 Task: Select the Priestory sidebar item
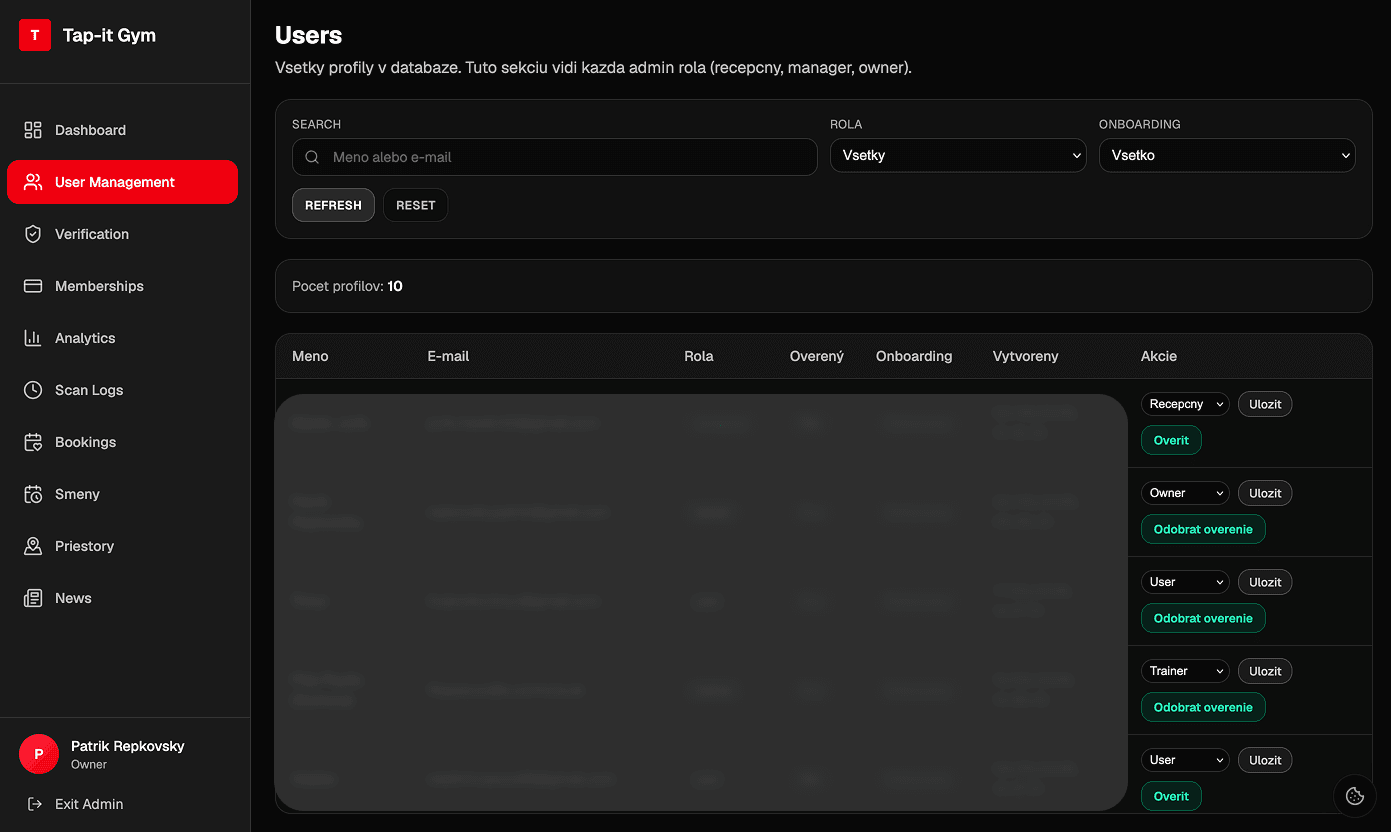pyautogui.click(x=122, y=546)
